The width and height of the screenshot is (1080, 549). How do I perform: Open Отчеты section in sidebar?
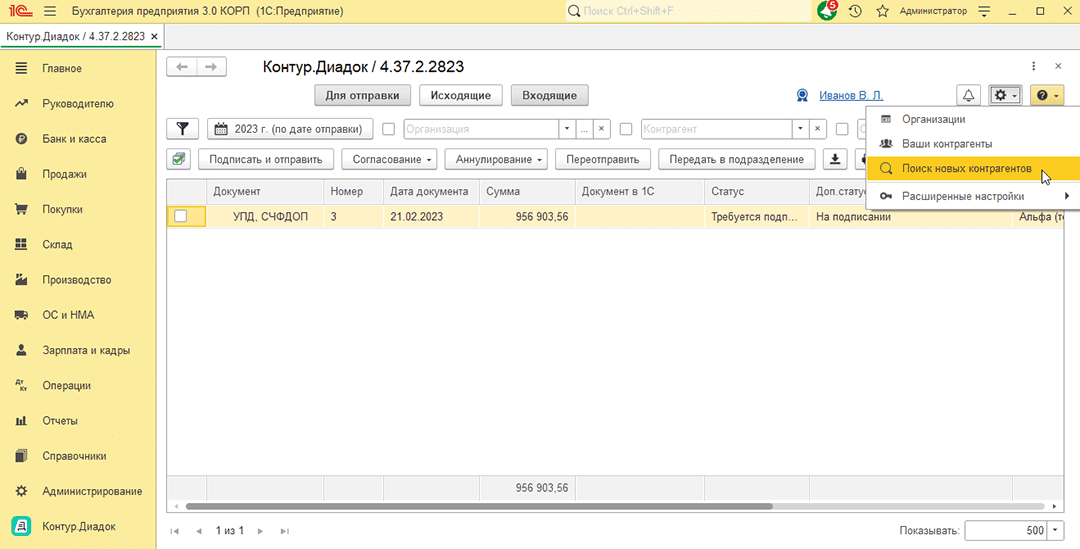[78, 420]
